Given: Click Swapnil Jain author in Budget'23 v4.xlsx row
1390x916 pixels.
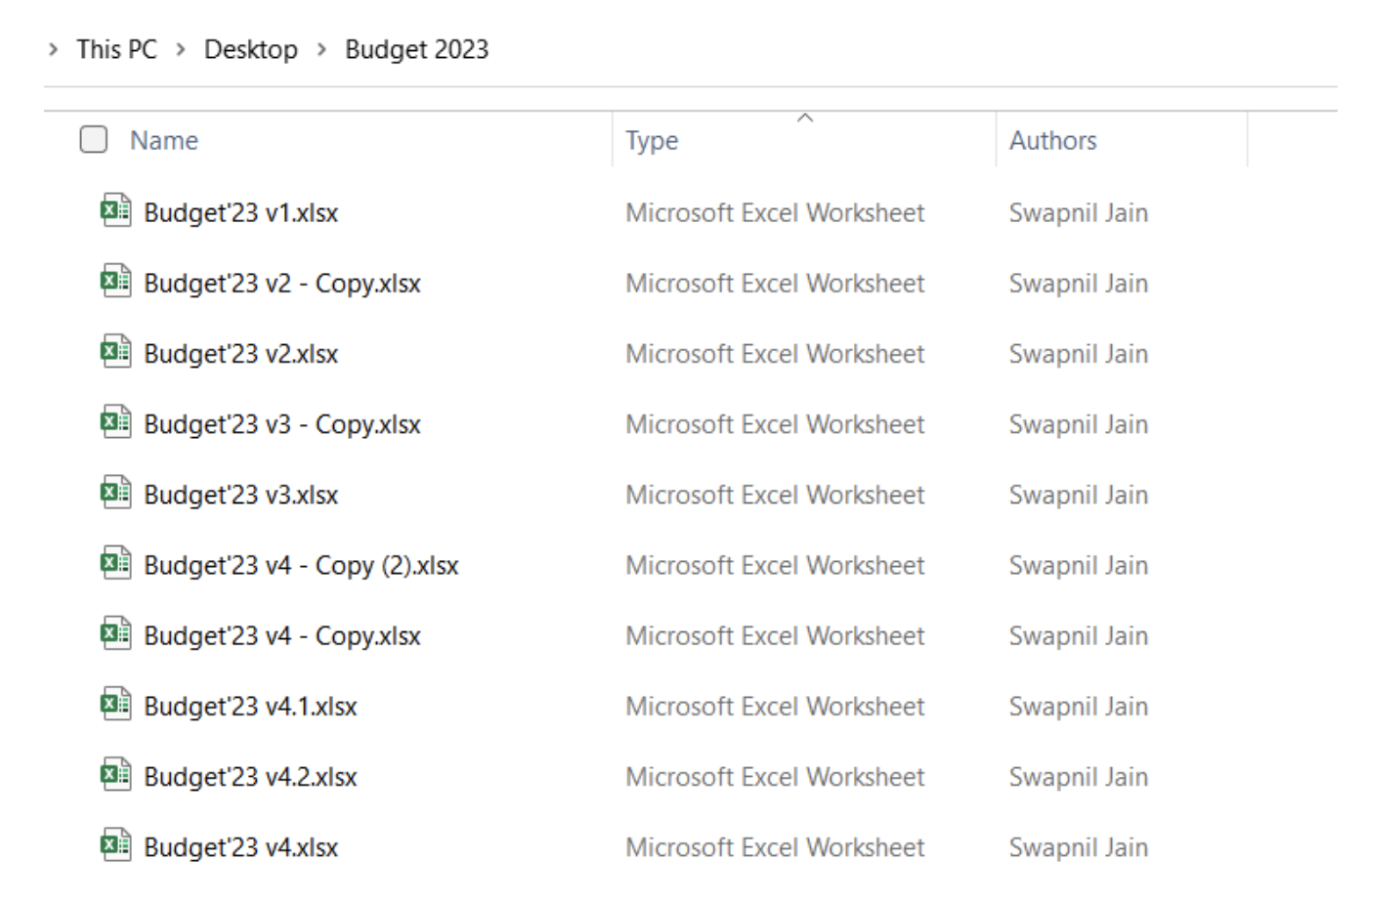Looking at the screenshot, I should (1078, 848).
